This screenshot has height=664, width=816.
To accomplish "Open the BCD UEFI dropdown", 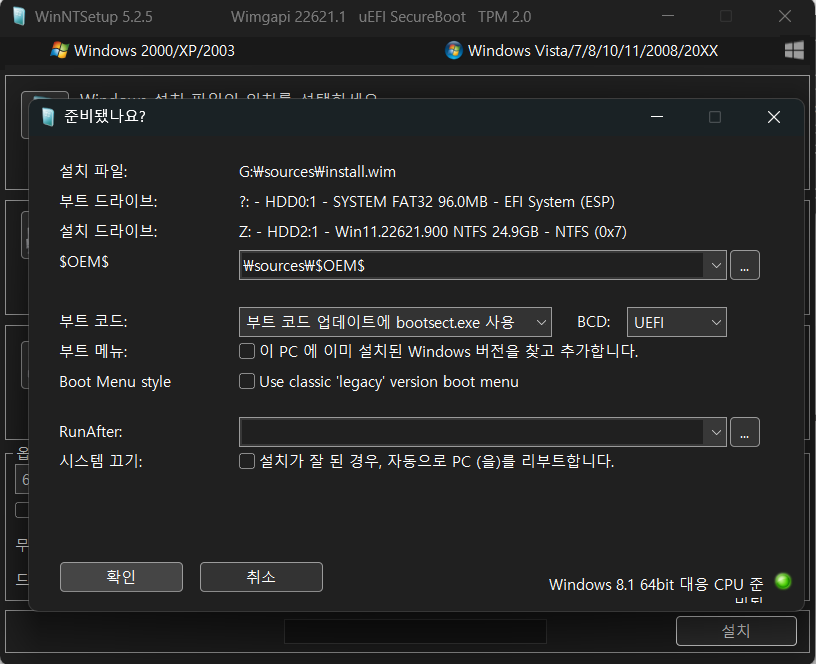I will coord(677,322).
